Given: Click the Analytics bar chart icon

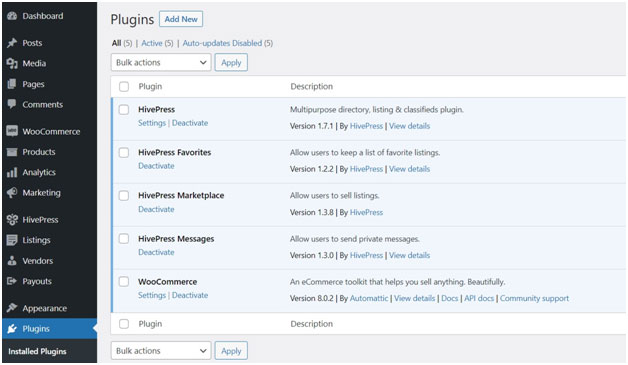Looking at the screenshot, I should pyautogui.click(x=12, y=172).
